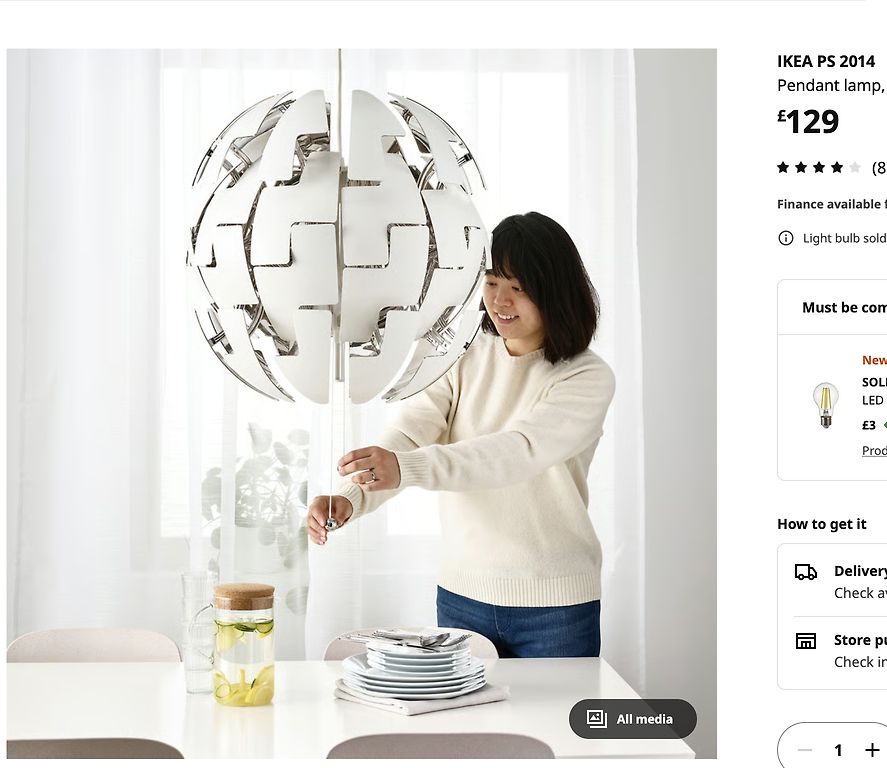Click the review count next to stars
This screenshot has height=768, width=887.
879,167
